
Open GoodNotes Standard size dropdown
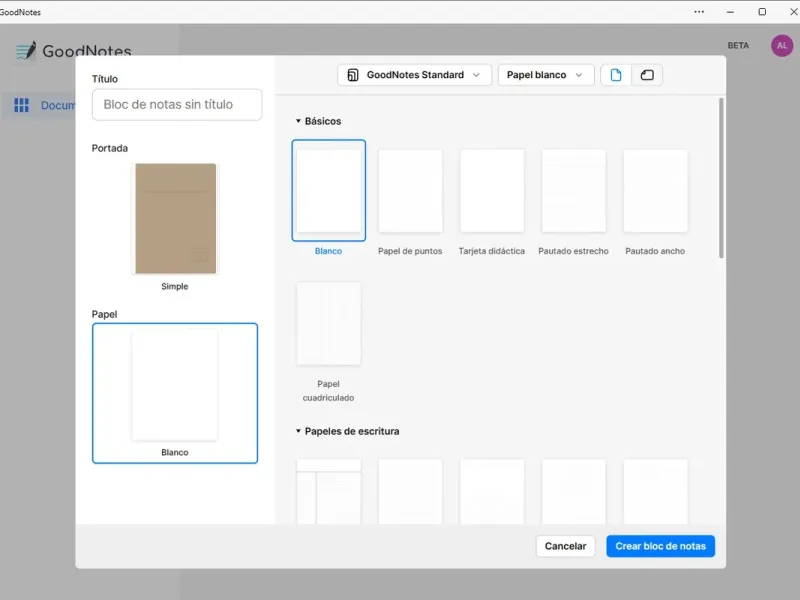point(414,75)
